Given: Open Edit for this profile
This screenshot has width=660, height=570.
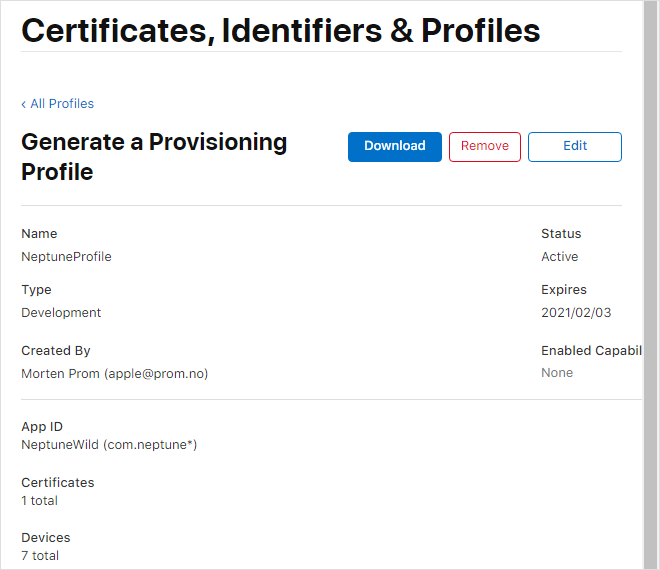Looking at the screenshot, I should point(574,146).
